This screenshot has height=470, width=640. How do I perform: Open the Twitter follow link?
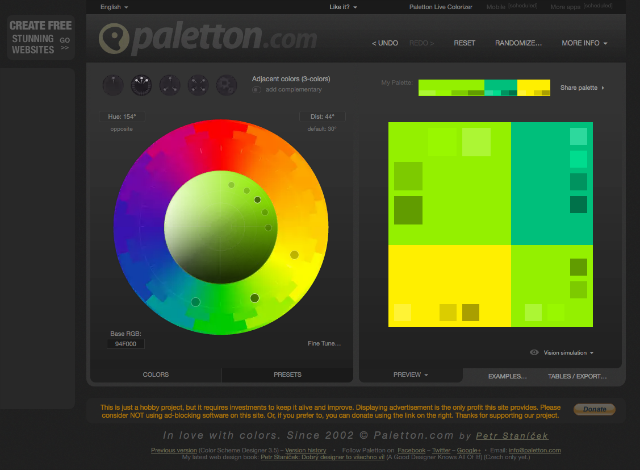pos(441,450)
